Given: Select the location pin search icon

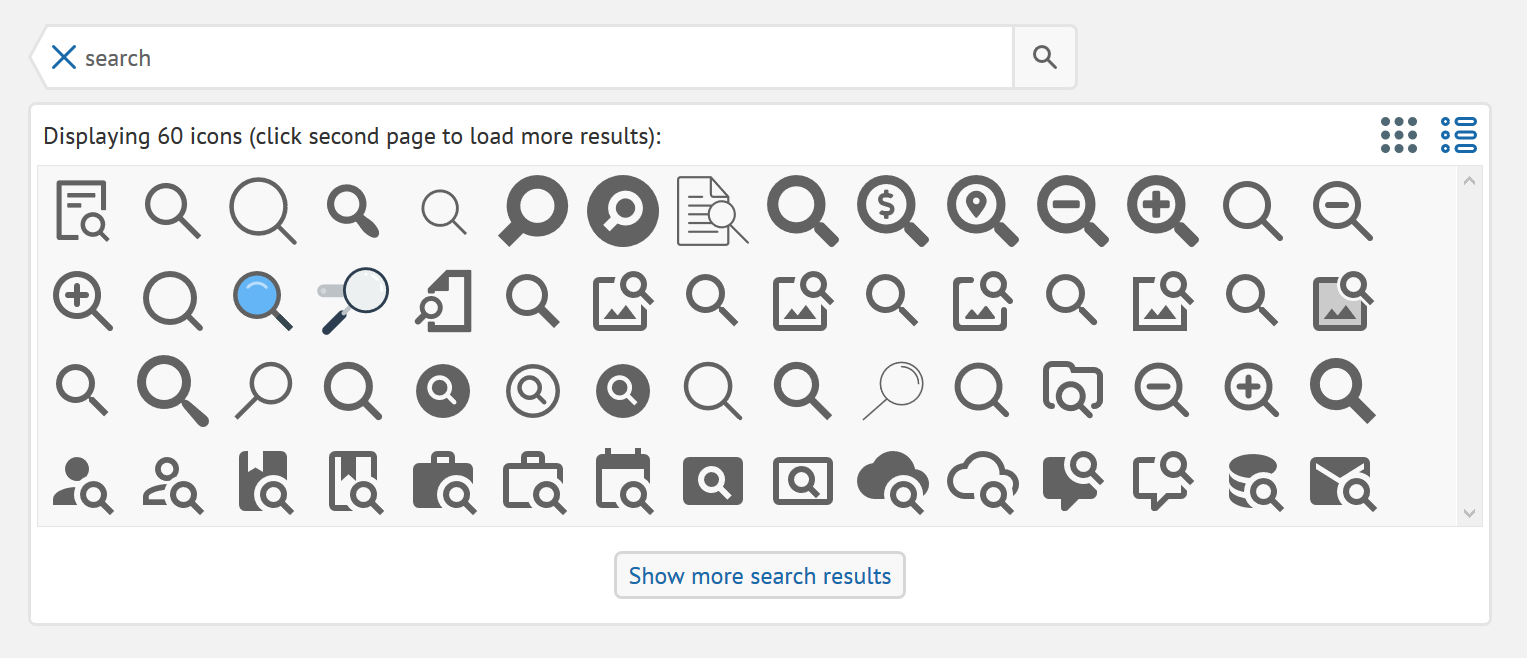Looking at the screenshot, I should (x=981, y=211).
